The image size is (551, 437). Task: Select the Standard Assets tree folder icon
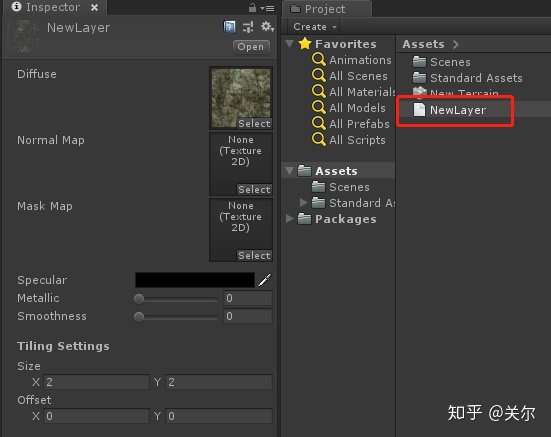point(318,203)
